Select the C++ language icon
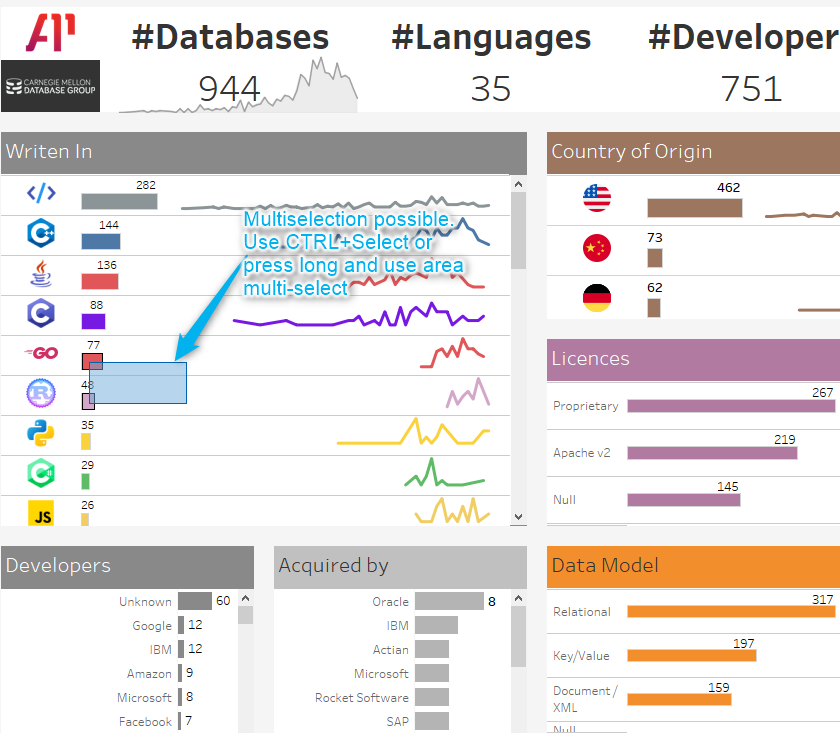Screen dimensions: 840x733 41,233
